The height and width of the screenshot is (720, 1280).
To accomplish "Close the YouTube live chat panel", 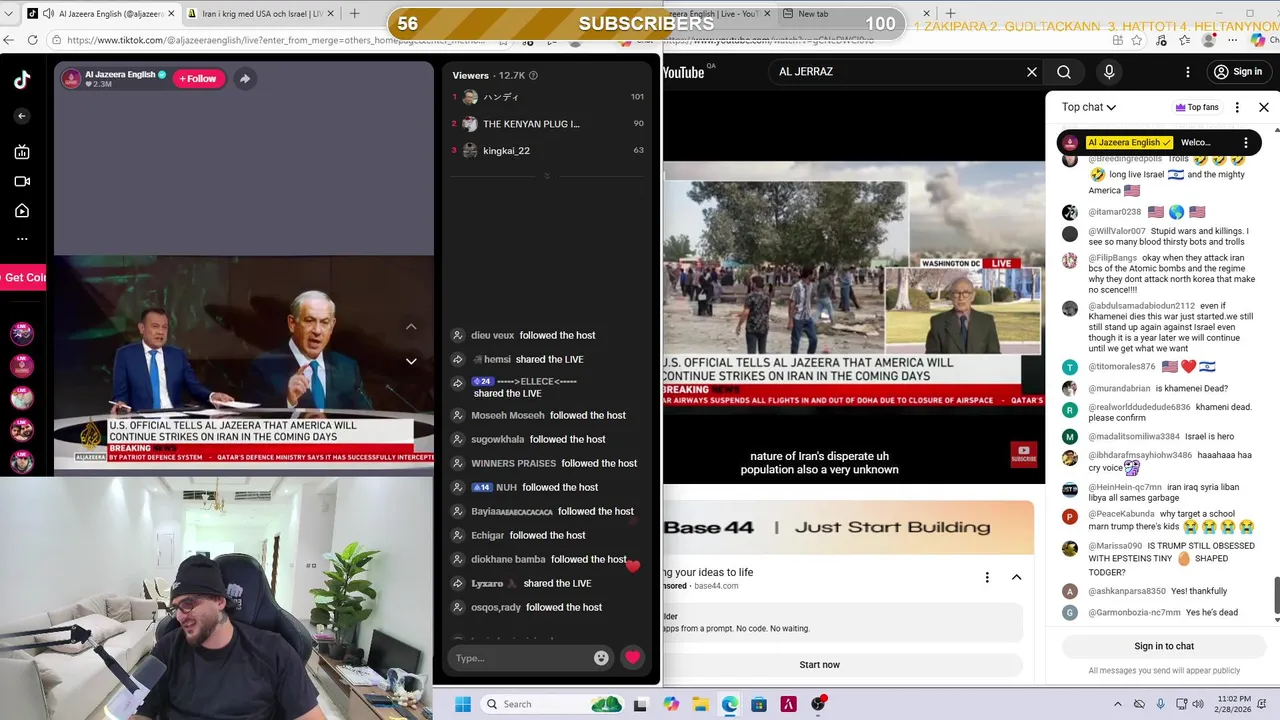I will [1264, 107].
